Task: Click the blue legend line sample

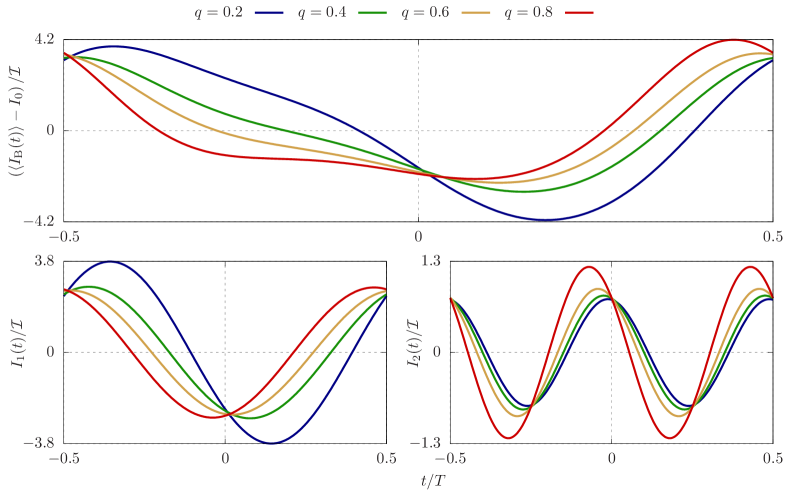Action: click(269, 12)
